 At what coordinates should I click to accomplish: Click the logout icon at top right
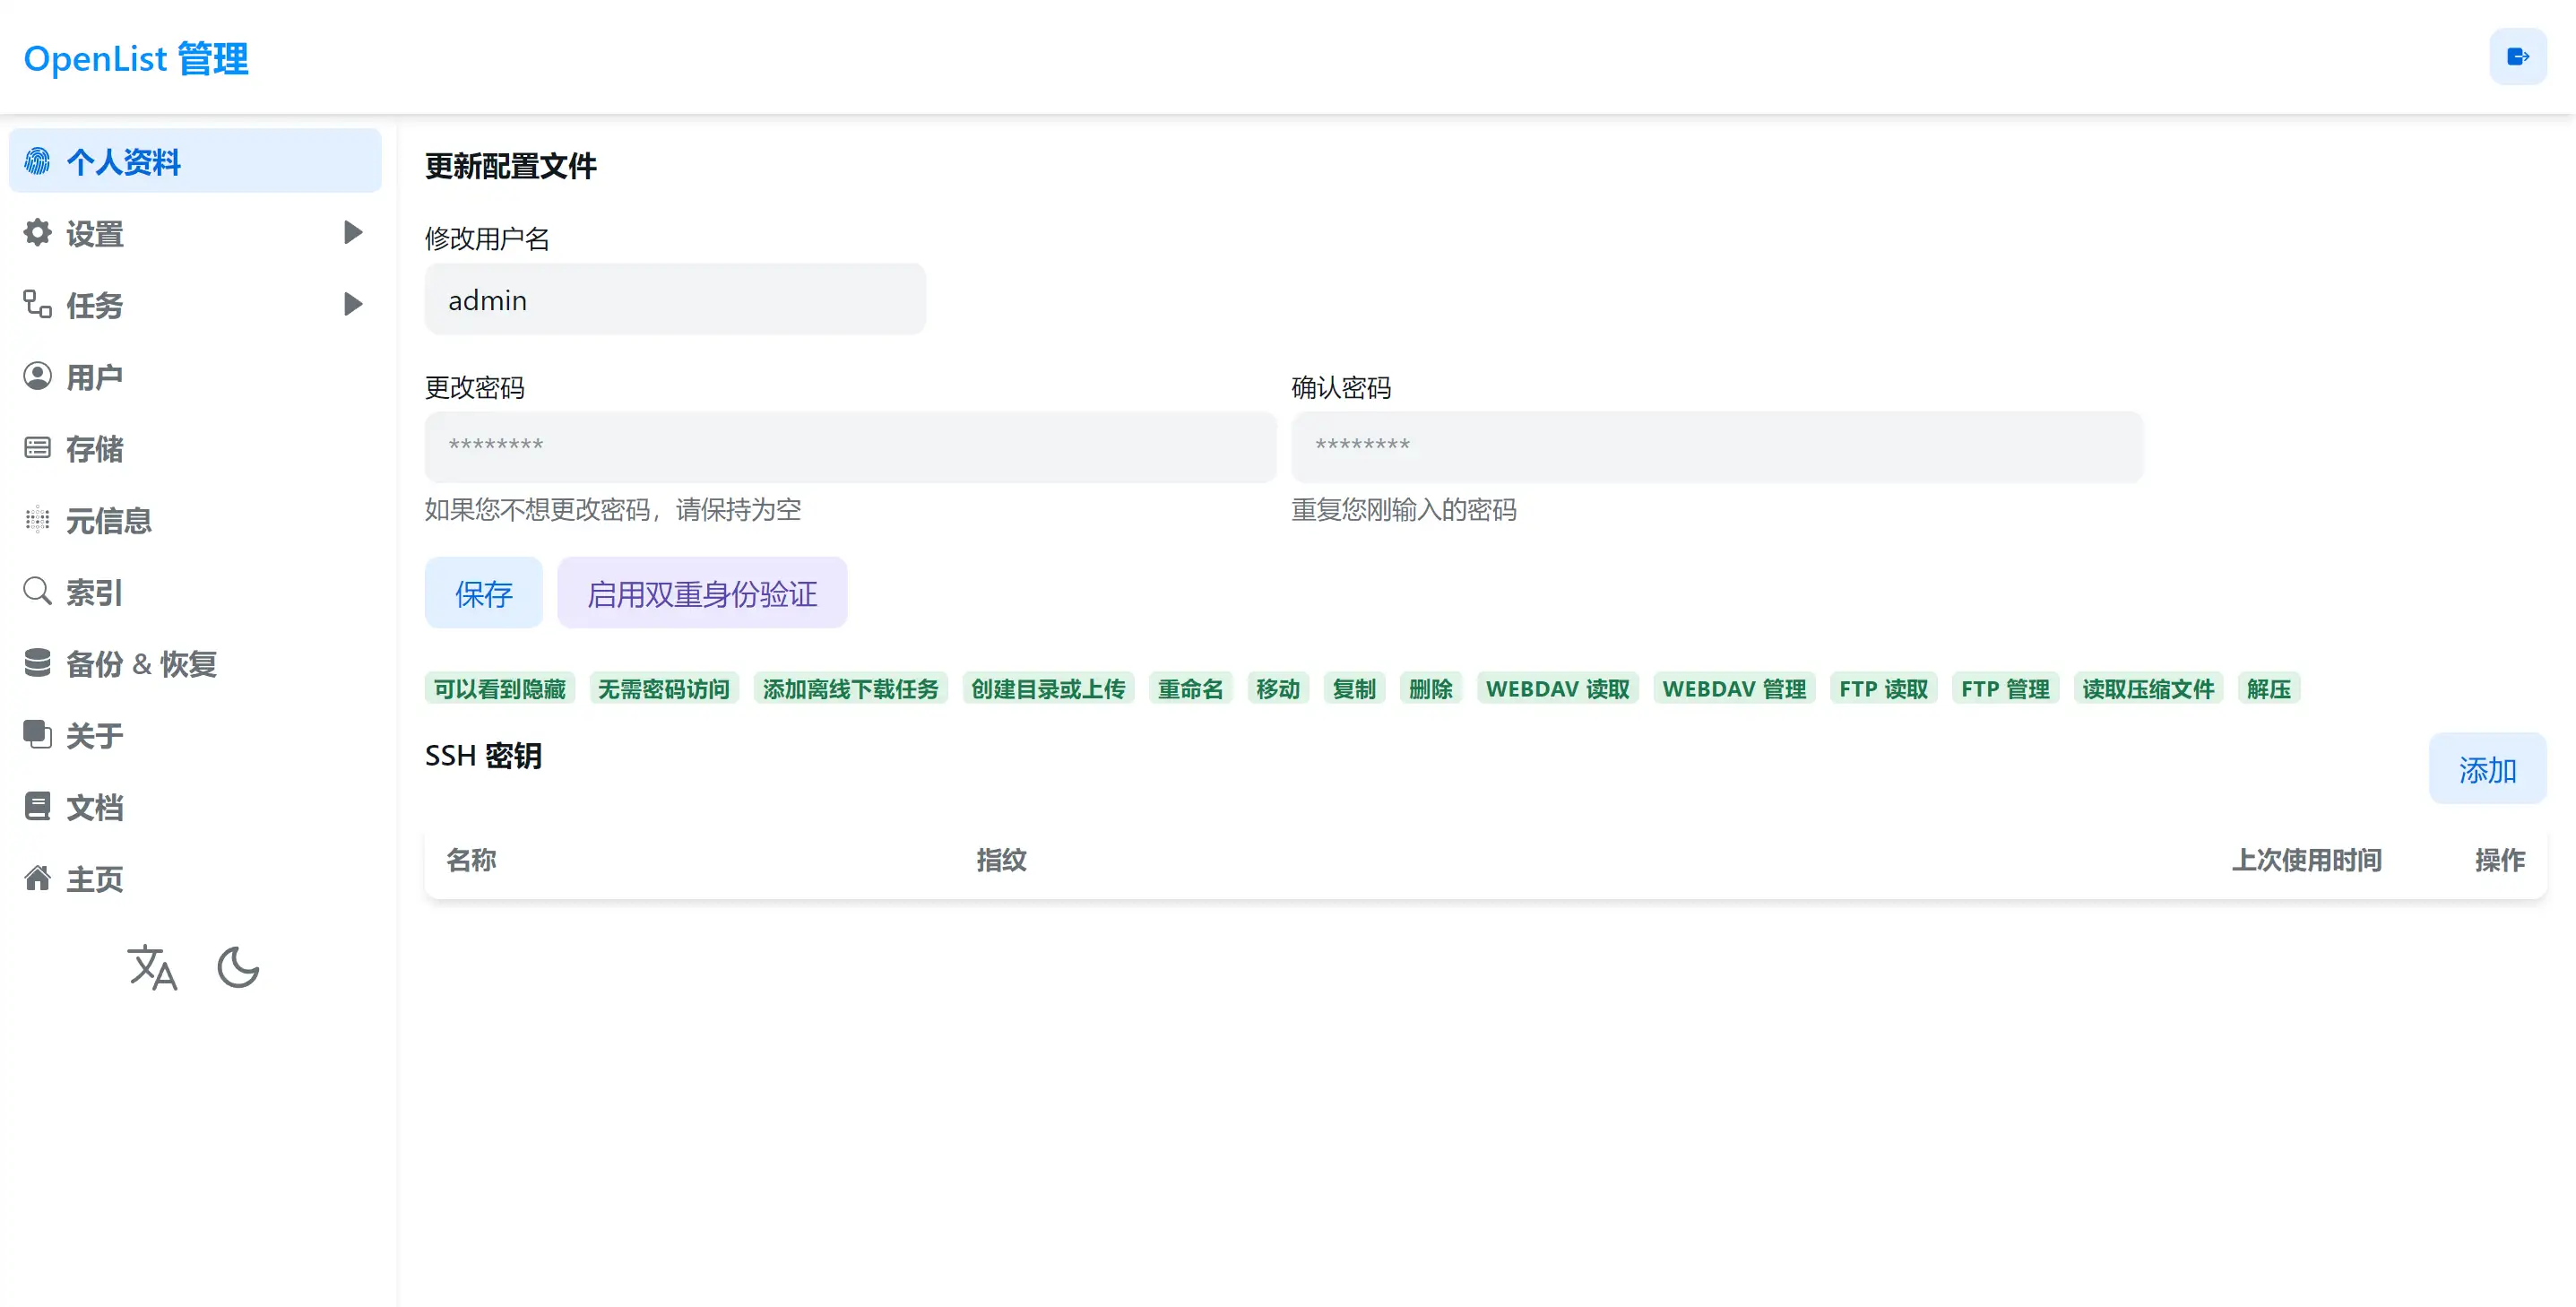tap(2518, 57)
